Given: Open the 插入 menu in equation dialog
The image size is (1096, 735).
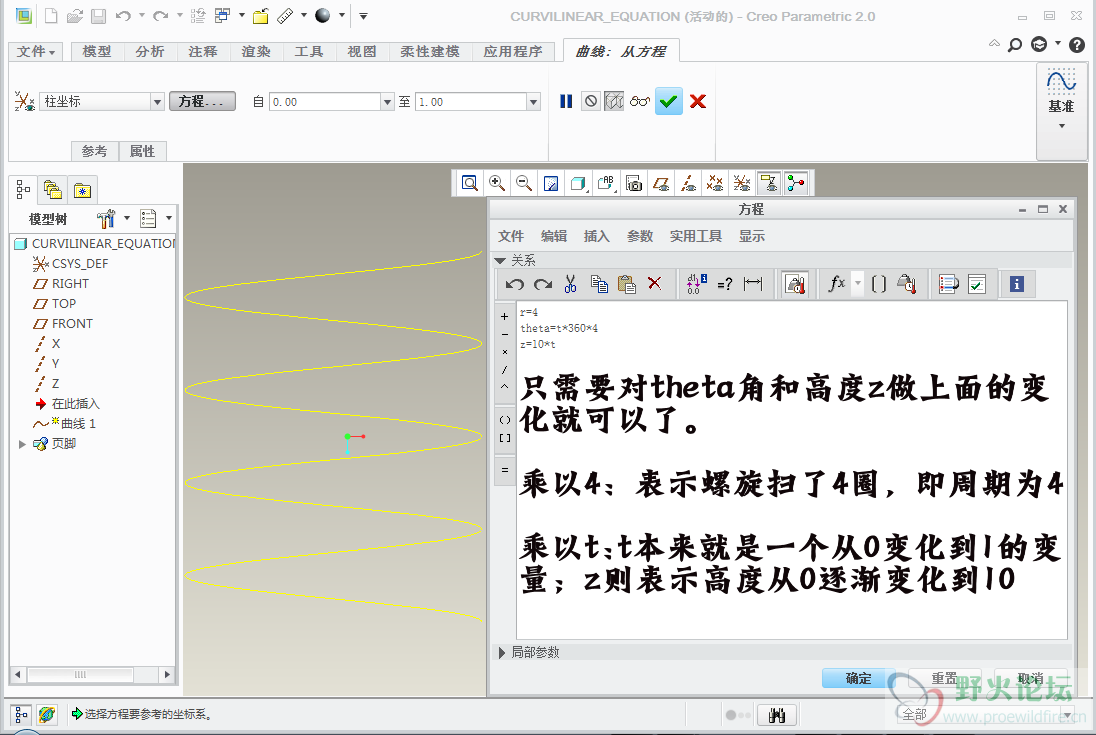Looking at the screenshot, I should [x=596, y=236].
